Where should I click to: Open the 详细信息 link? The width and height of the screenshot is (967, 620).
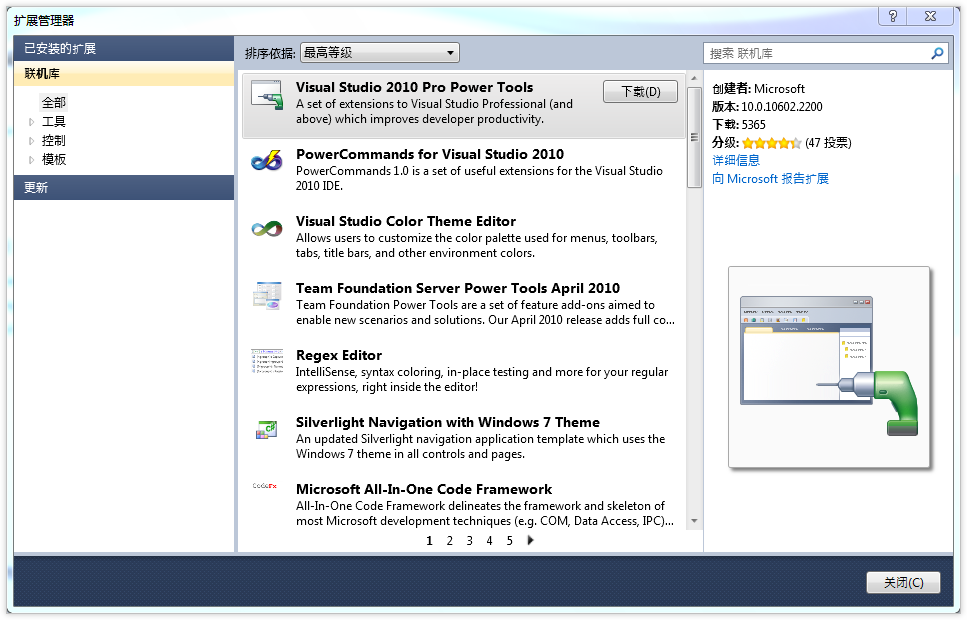(736, 160)
